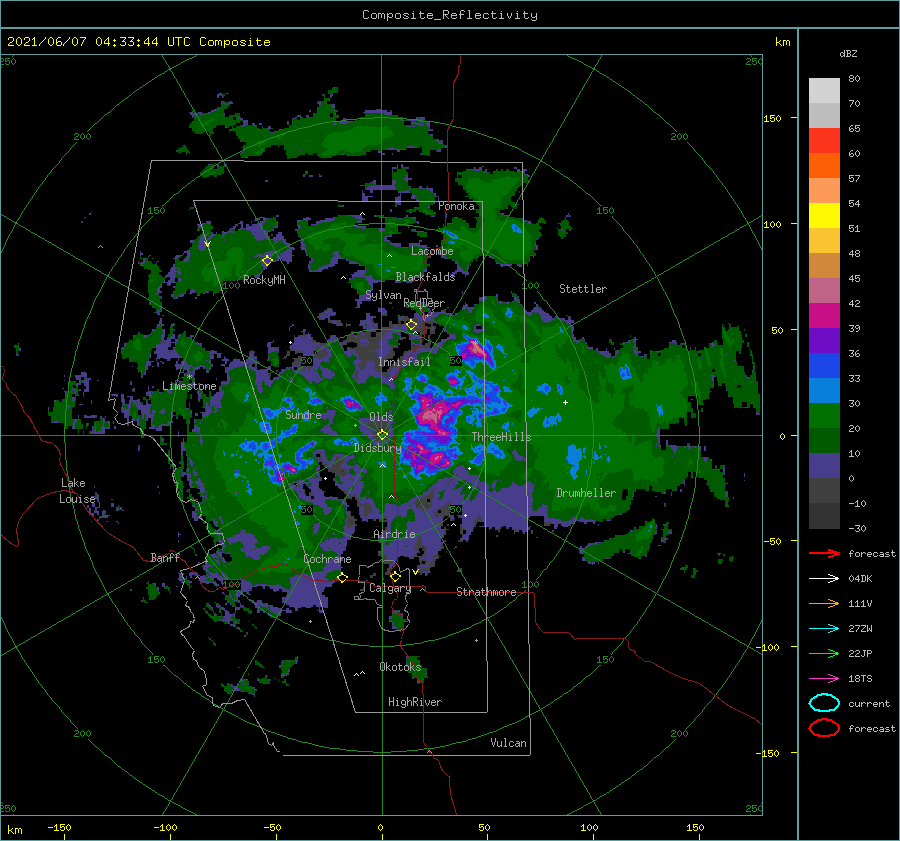Viewport: 900px width, 841px height.
Task: Click the red forecast arrow legend icon
Action: (824, 553)
